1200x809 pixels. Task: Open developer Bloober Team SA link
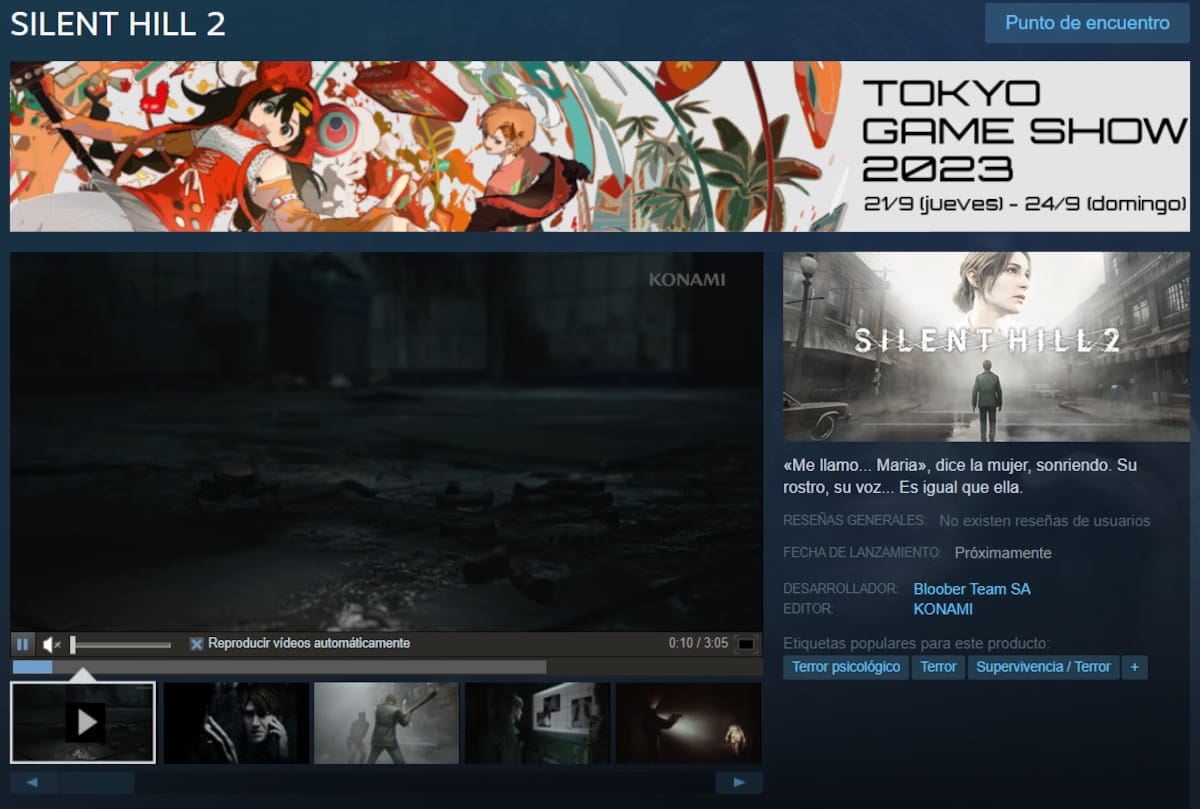click(972, 589)
